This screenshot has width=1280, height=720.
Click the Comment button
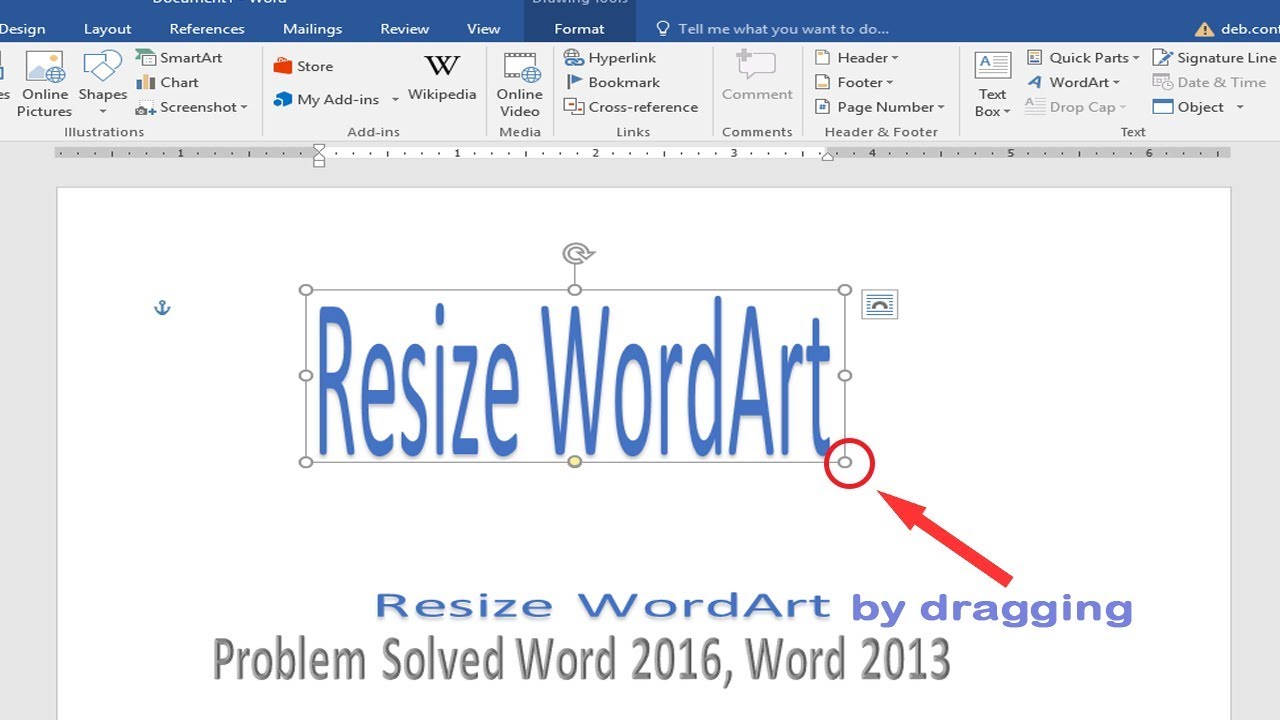(757, 77)
